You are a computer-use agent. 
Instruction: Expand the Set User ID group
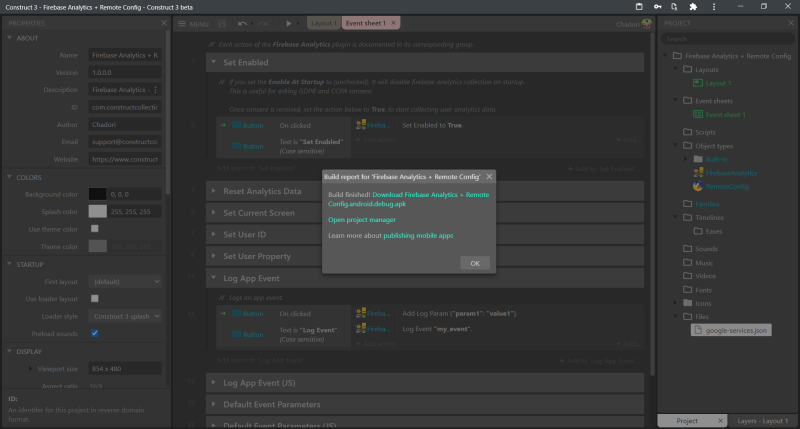point(214,234)
